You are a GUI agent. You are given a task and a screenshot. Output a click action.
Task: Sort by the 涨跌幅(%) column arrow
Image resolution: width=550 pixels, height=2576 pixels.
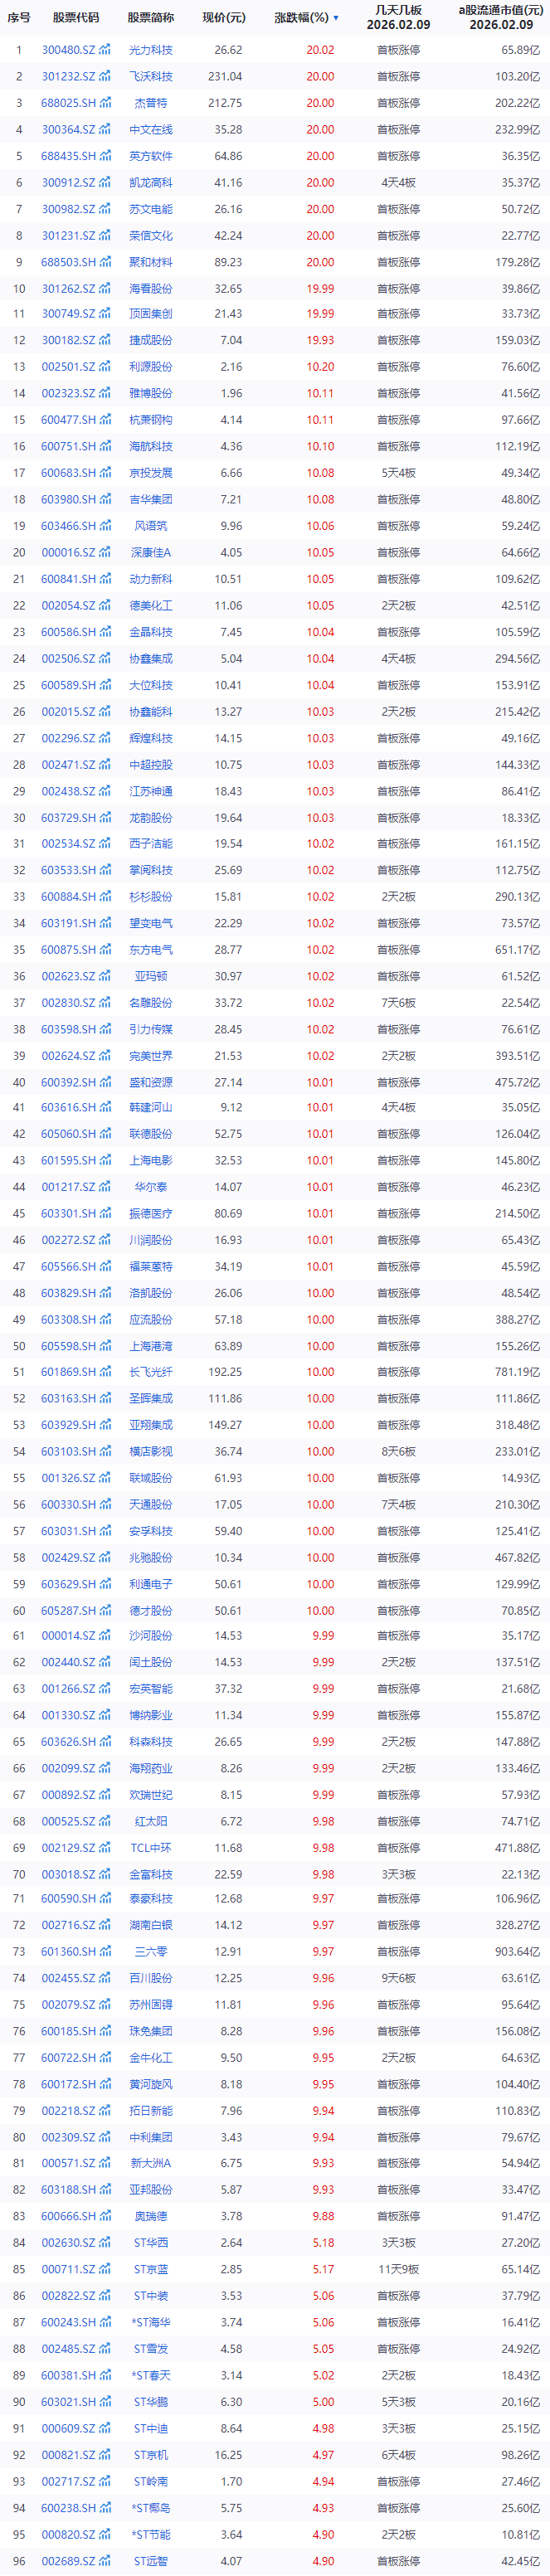coord(336,18)
